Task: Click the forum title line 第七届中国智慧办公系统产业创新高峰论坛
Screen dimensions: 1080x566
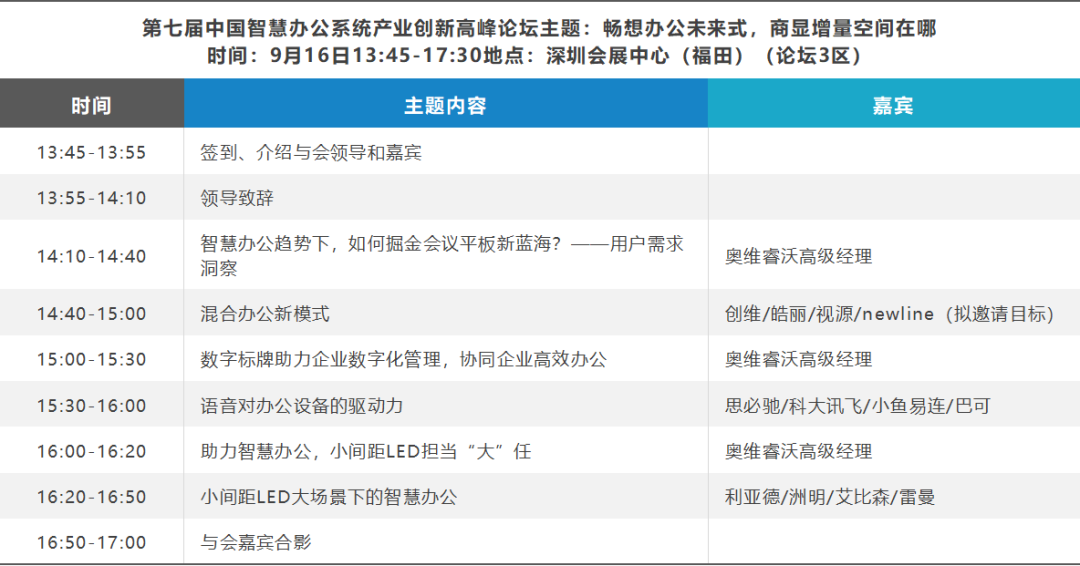Action: 539,28
